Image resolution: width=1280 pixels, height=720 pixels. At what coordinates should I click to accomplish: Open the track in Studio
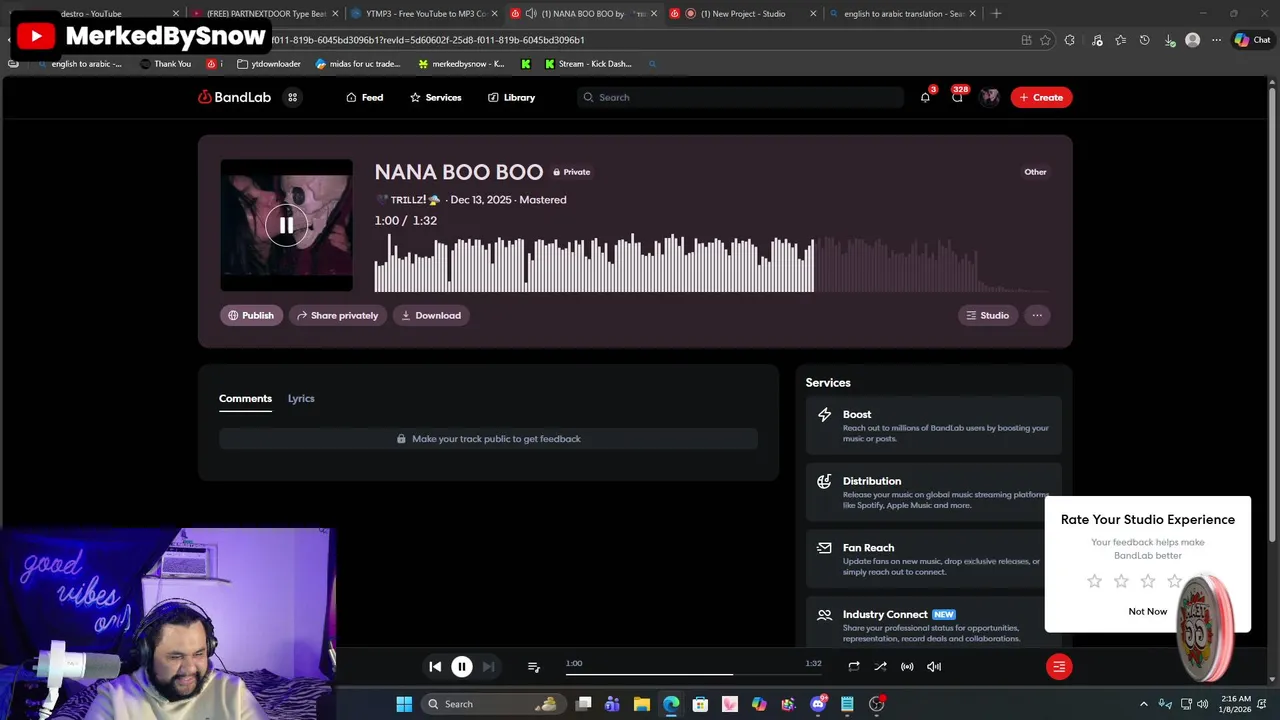(x=987, y=315)
